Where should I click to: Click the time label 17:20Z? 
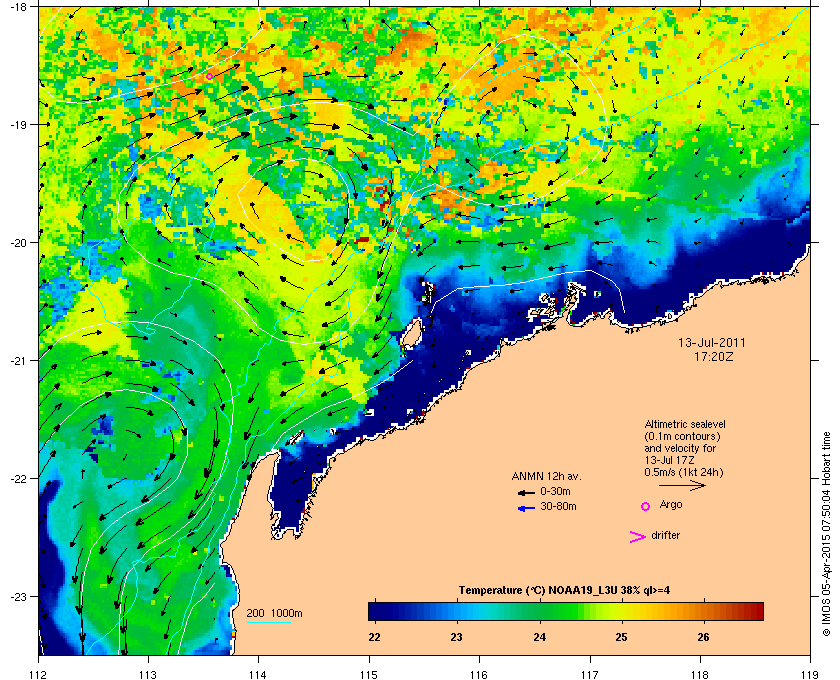[713, 356]
